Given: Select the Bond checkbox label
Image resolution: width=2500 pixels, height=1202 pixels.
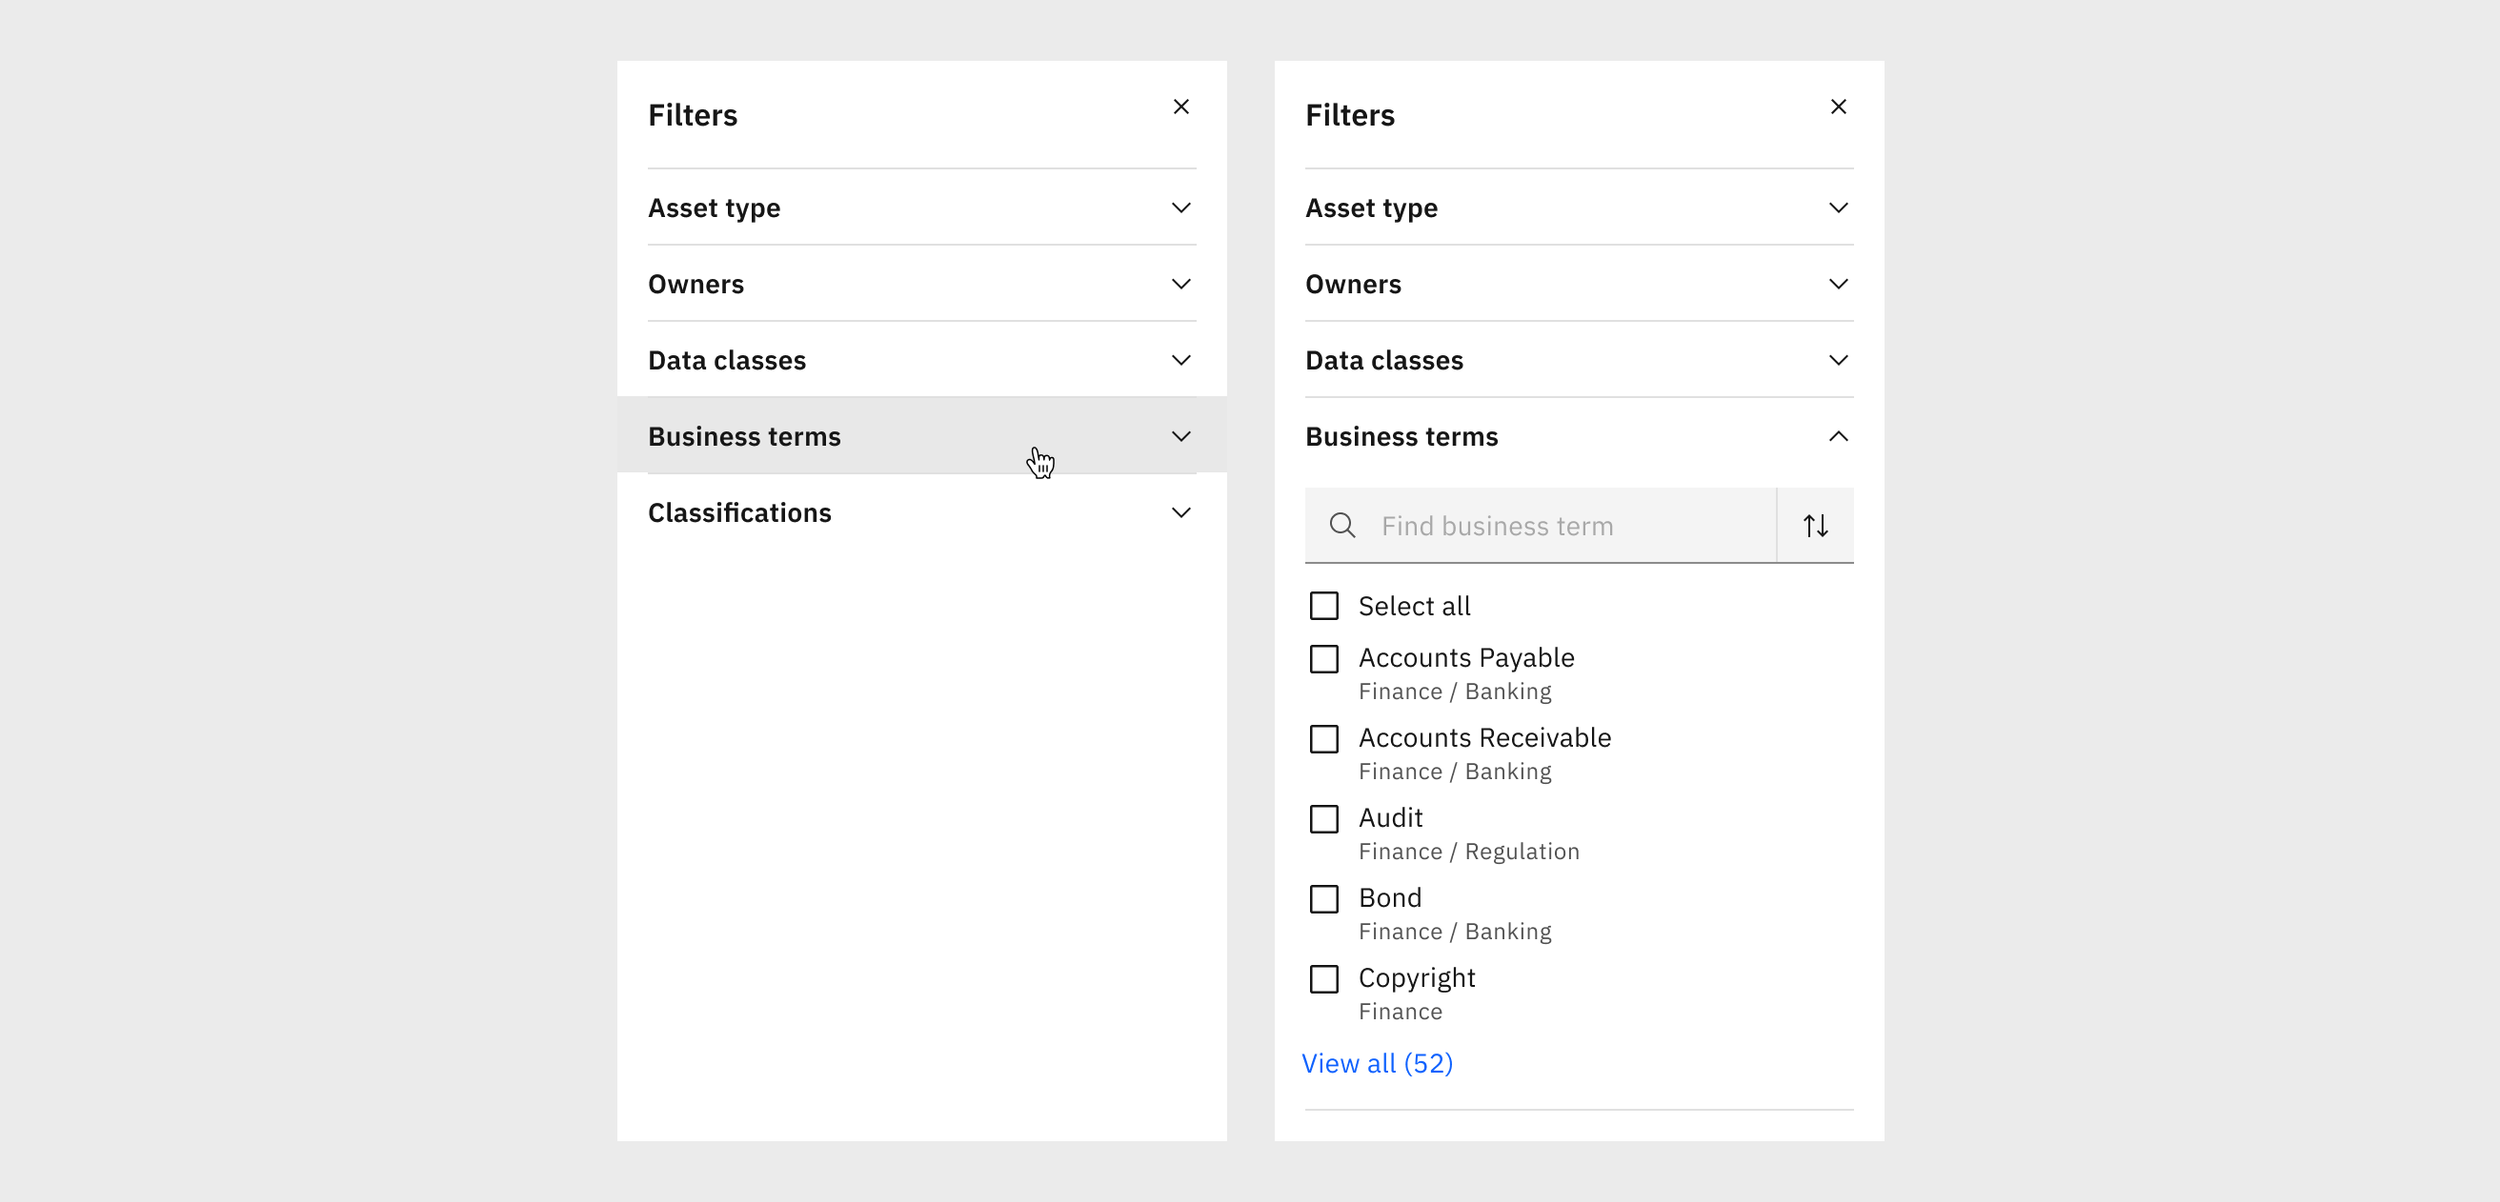Looking at the screenshot, I should pyautogui.click(x=1390, y=898).
